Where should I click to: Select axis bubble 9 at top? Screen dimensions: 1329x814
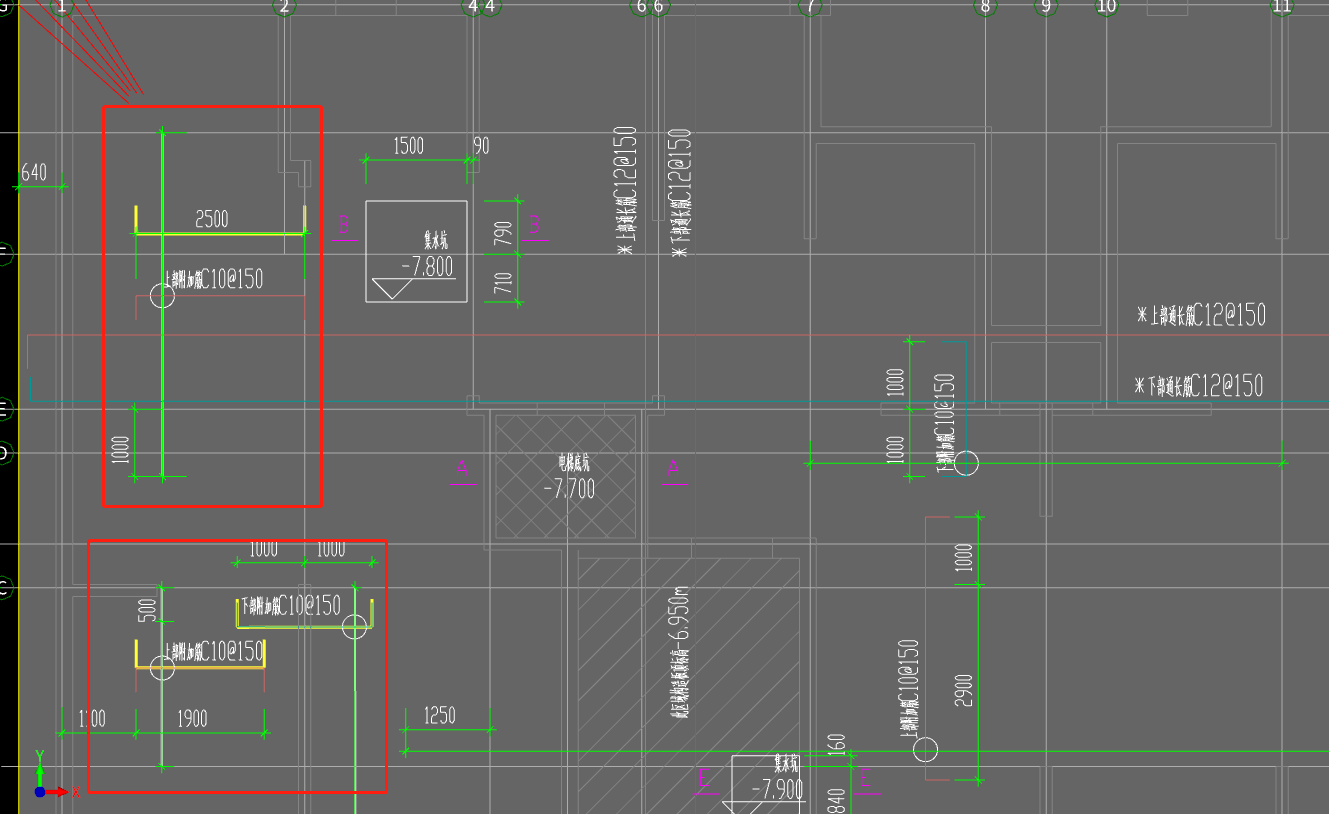[1046, 7]
